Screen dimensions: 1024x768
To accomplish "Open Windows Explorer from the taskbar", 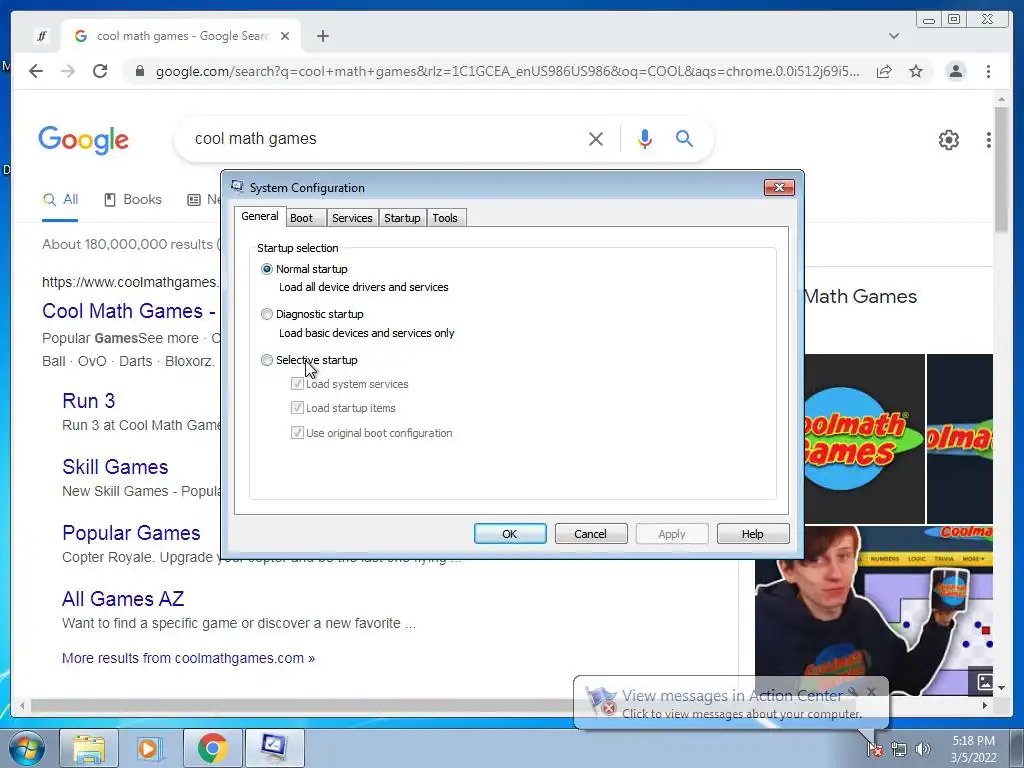I will 89,748.
